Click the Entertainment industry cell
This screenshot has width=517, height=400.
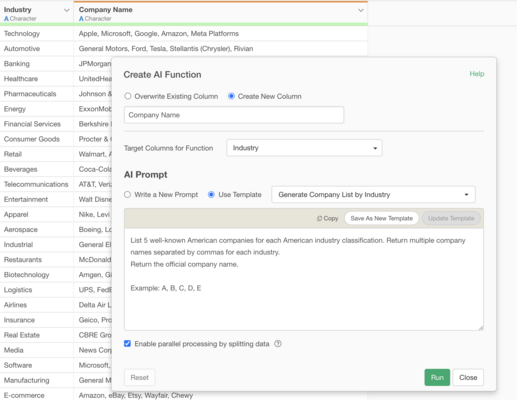(37, 199)
